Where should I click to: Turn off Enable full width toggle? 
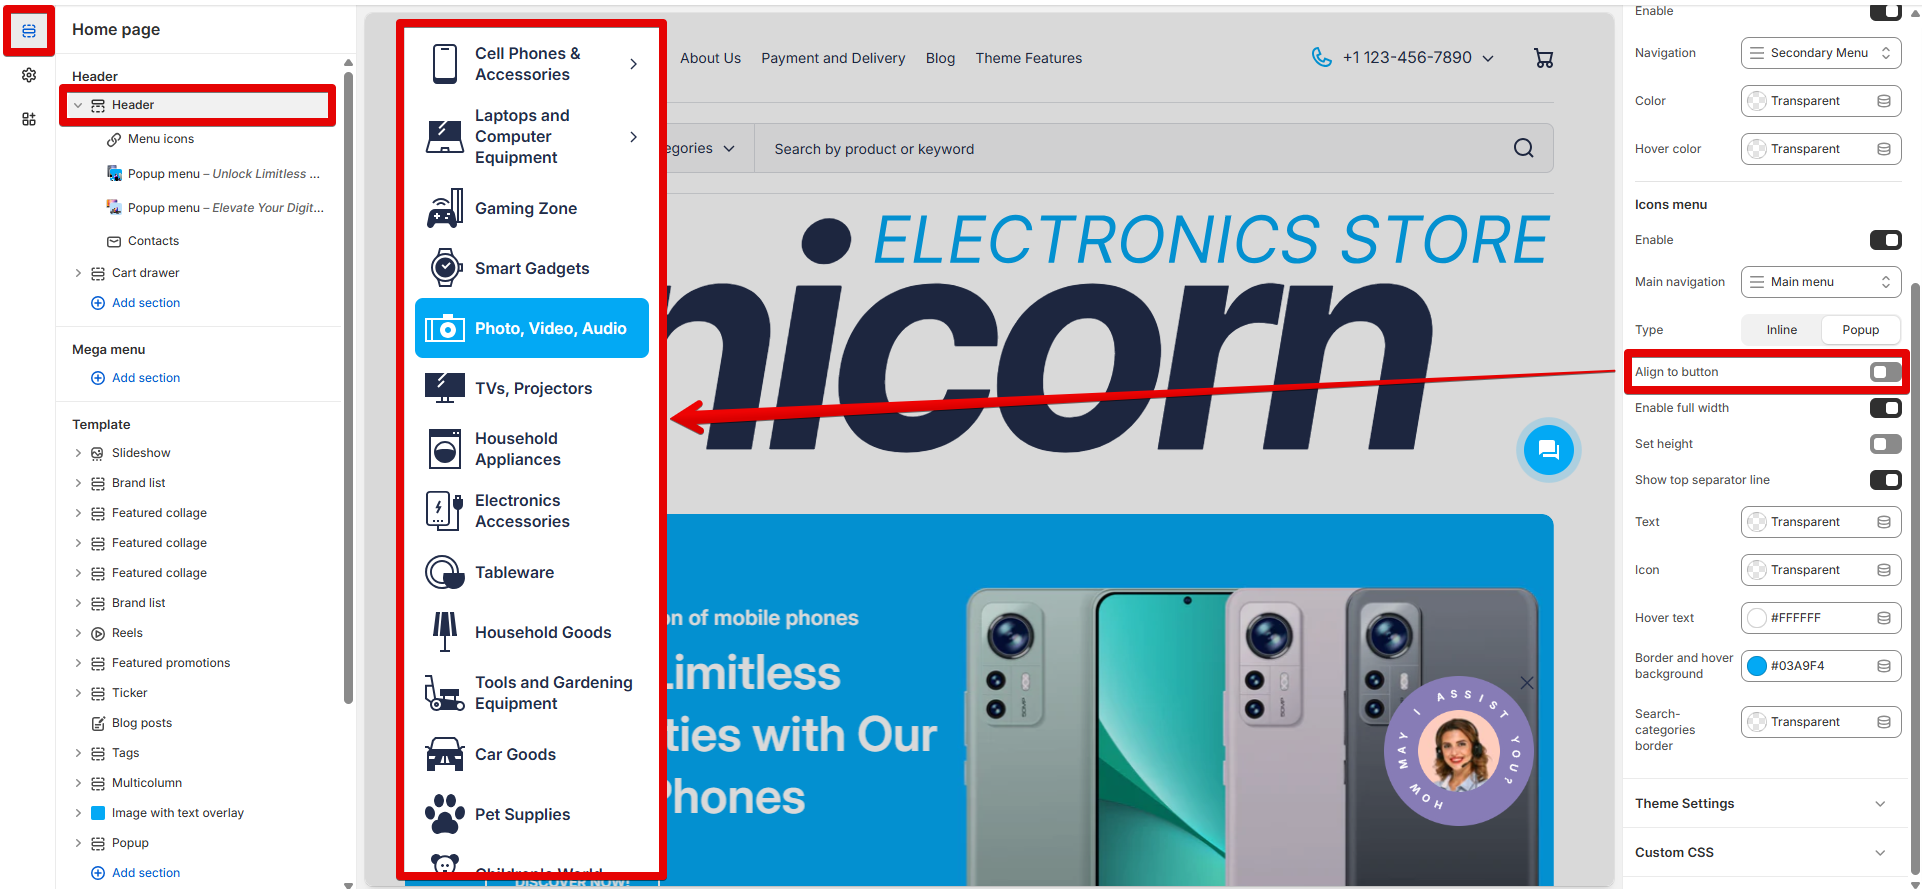(1885, 408)
